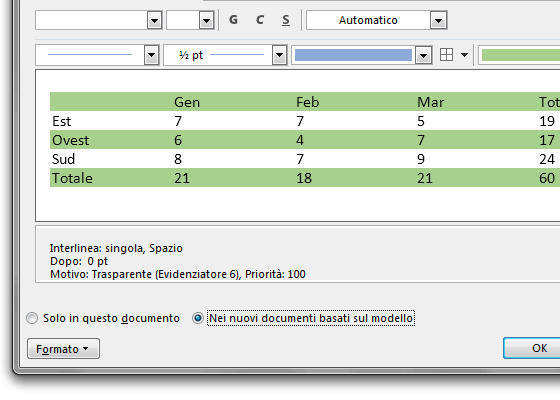Toggle bold formatting with the G button

pos(233,20)
